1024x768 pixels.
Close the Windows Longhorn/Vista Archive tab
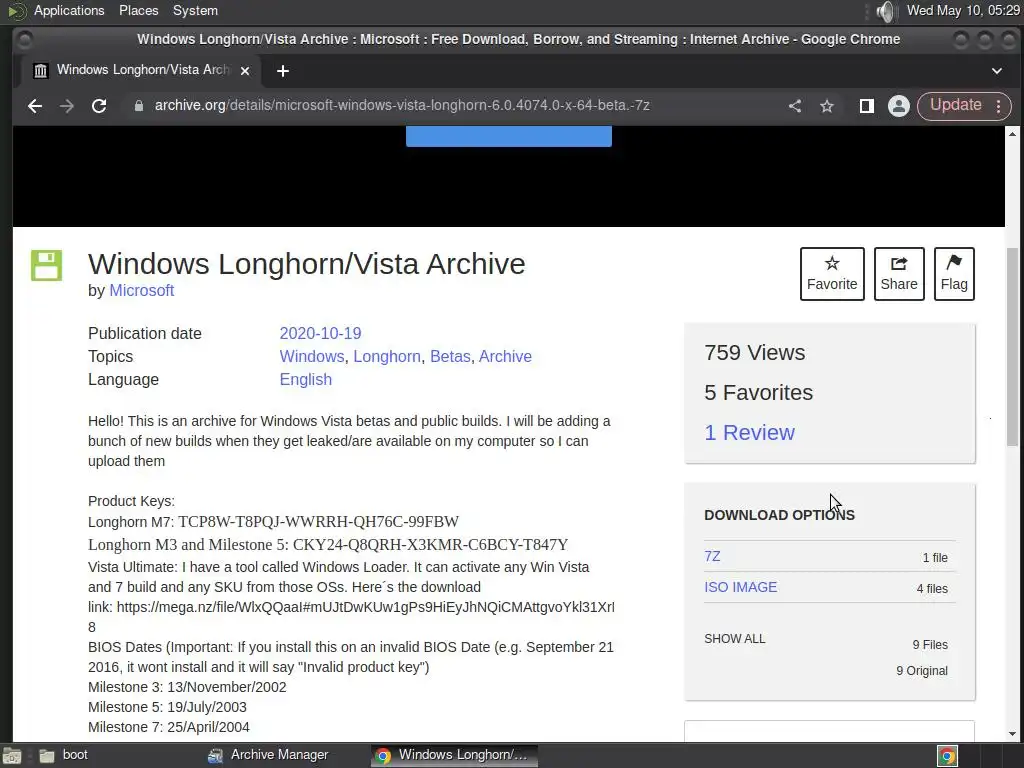point(245,71)
